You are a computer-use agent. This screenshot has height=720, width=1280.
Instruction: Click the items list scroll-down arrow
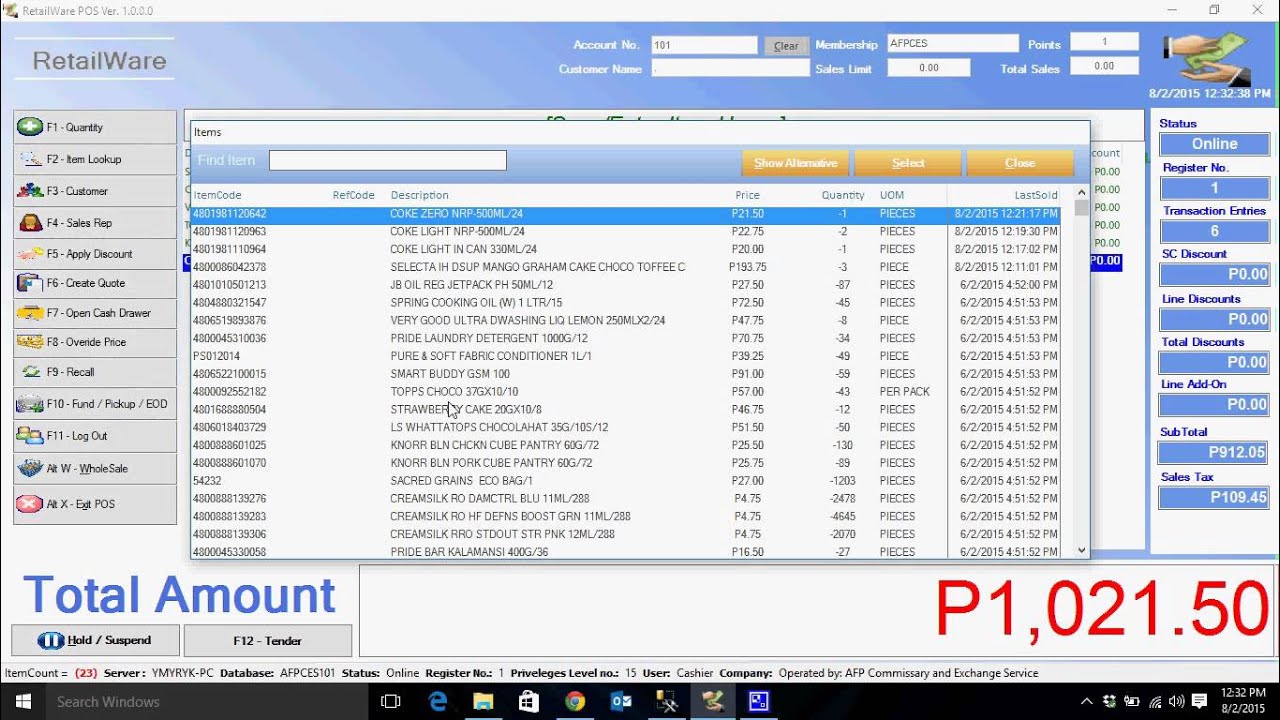click(1081, 551)
